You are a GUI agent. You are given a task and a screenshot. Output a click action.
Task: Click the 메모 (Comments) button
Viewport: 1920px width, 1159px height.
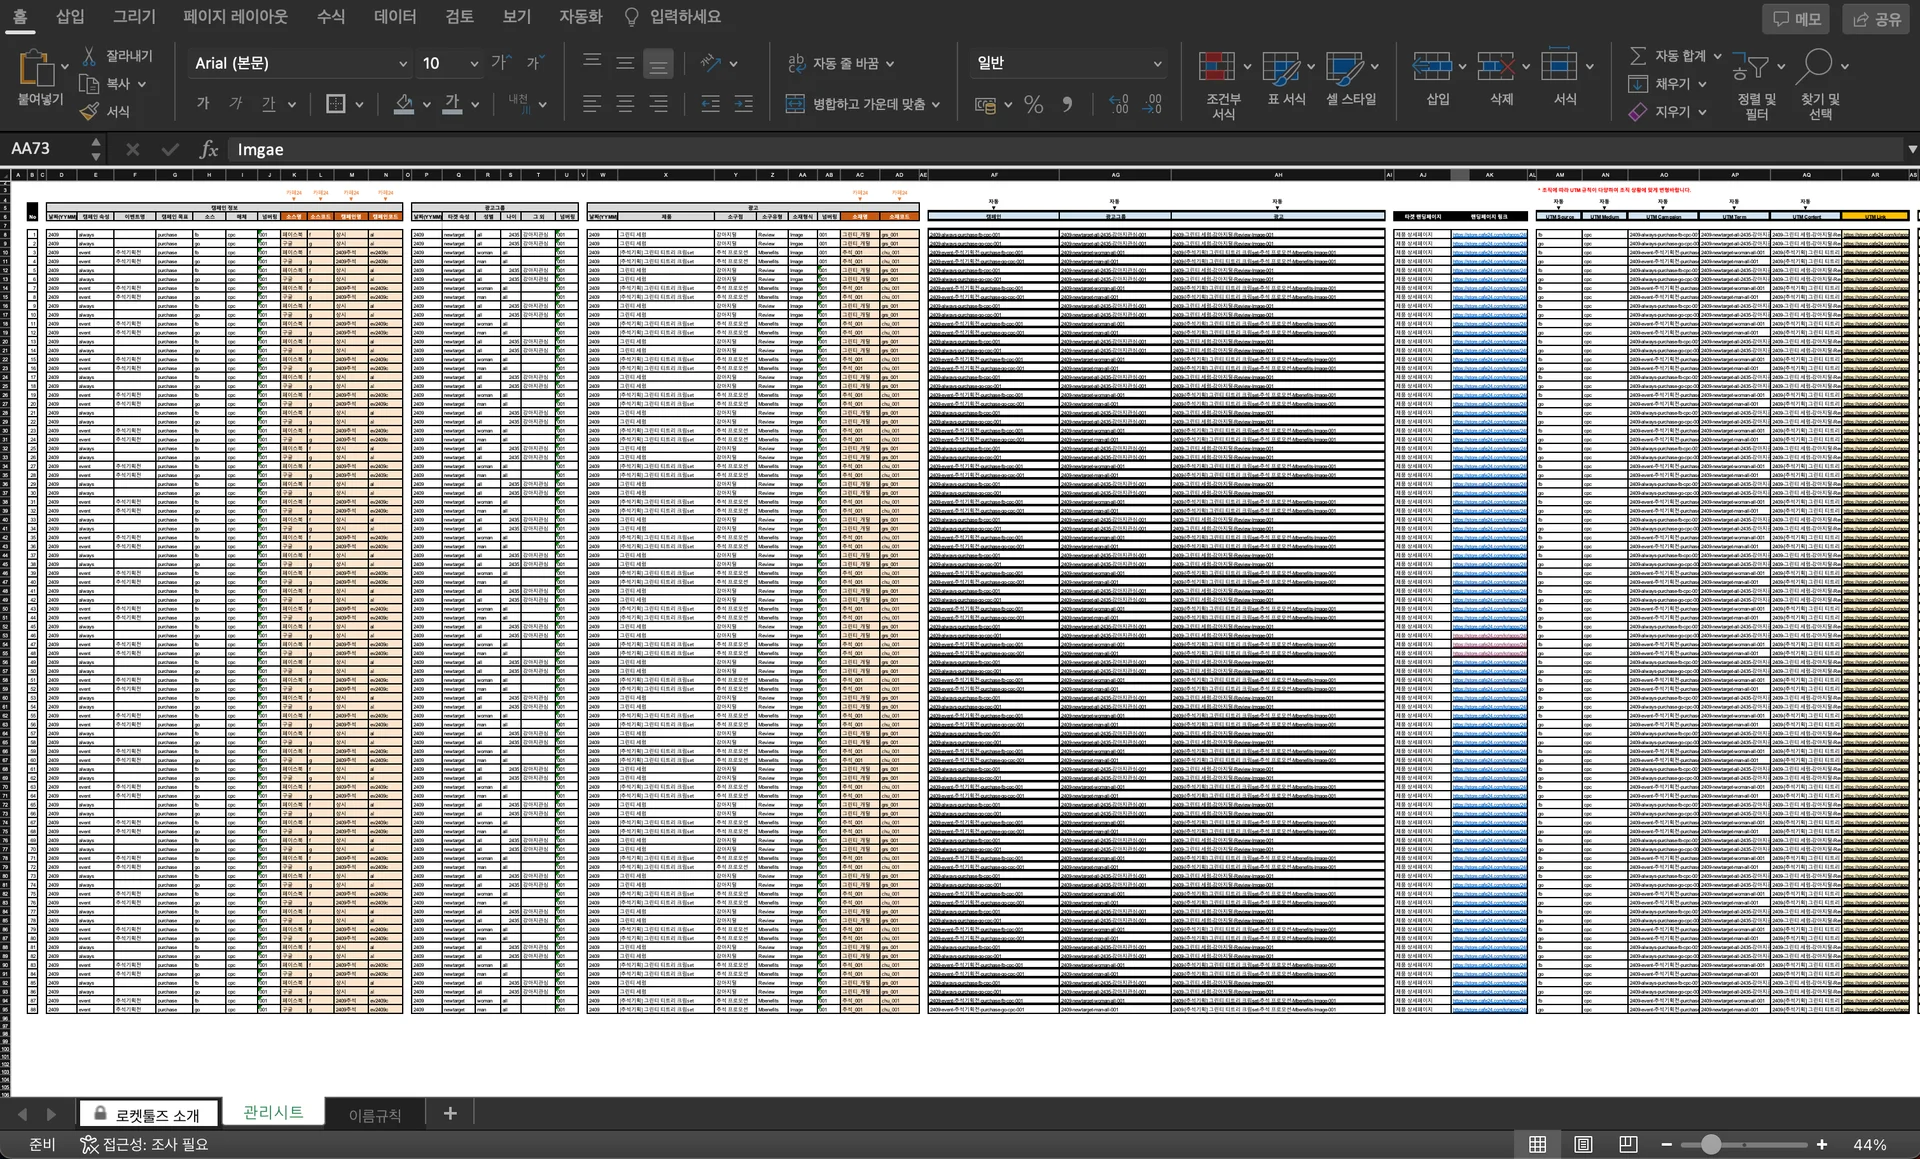click(x=1796, y=19)
